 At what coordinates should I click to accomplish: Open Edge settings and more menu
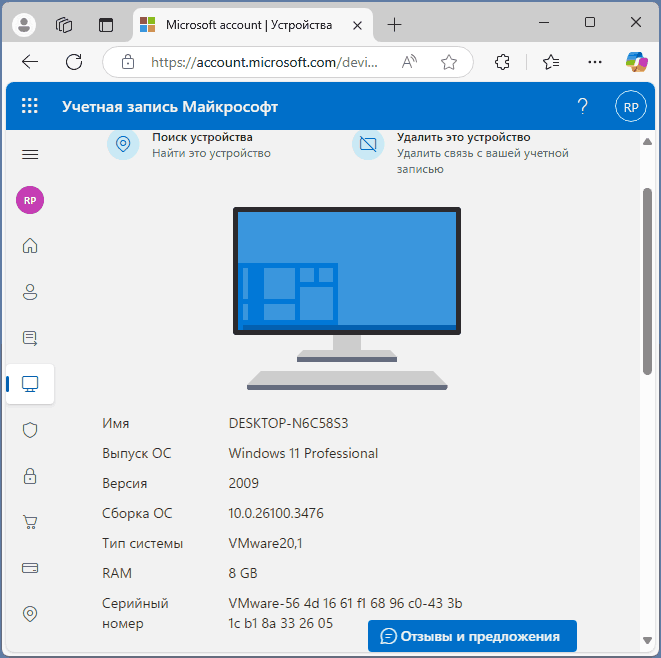click(x=595, y=62)
